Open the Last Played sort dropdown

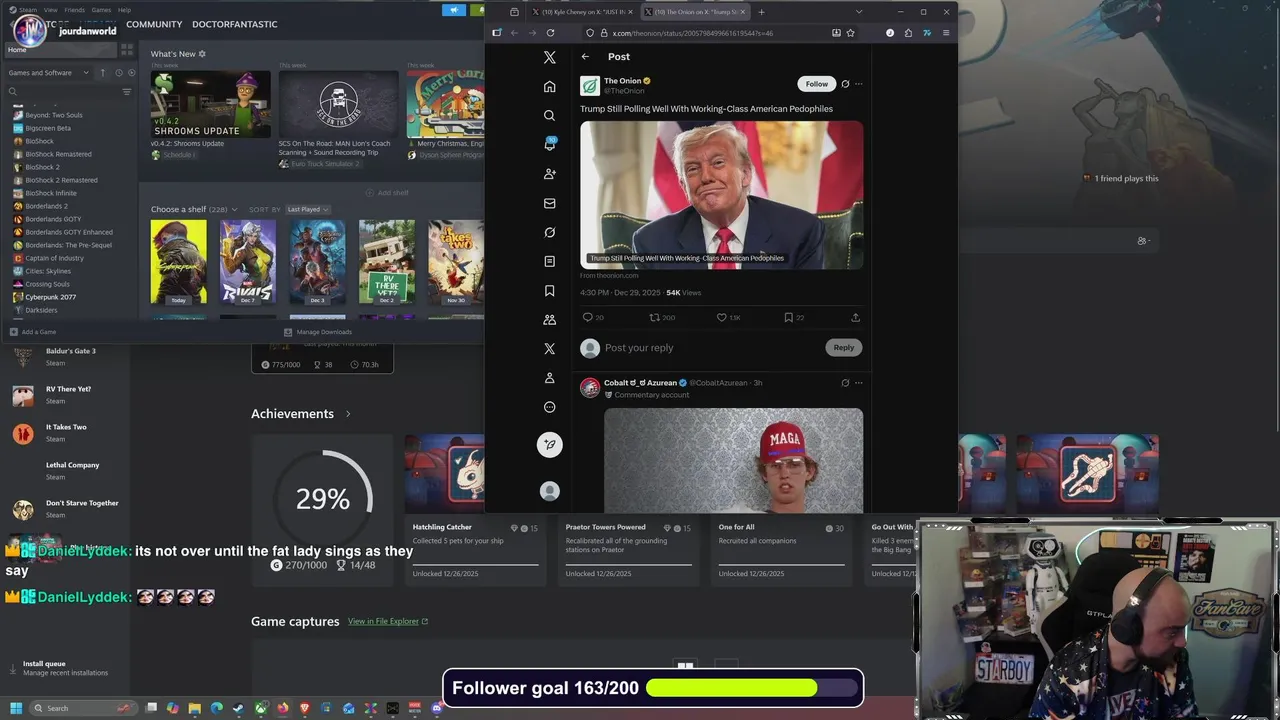click(308, 209)
